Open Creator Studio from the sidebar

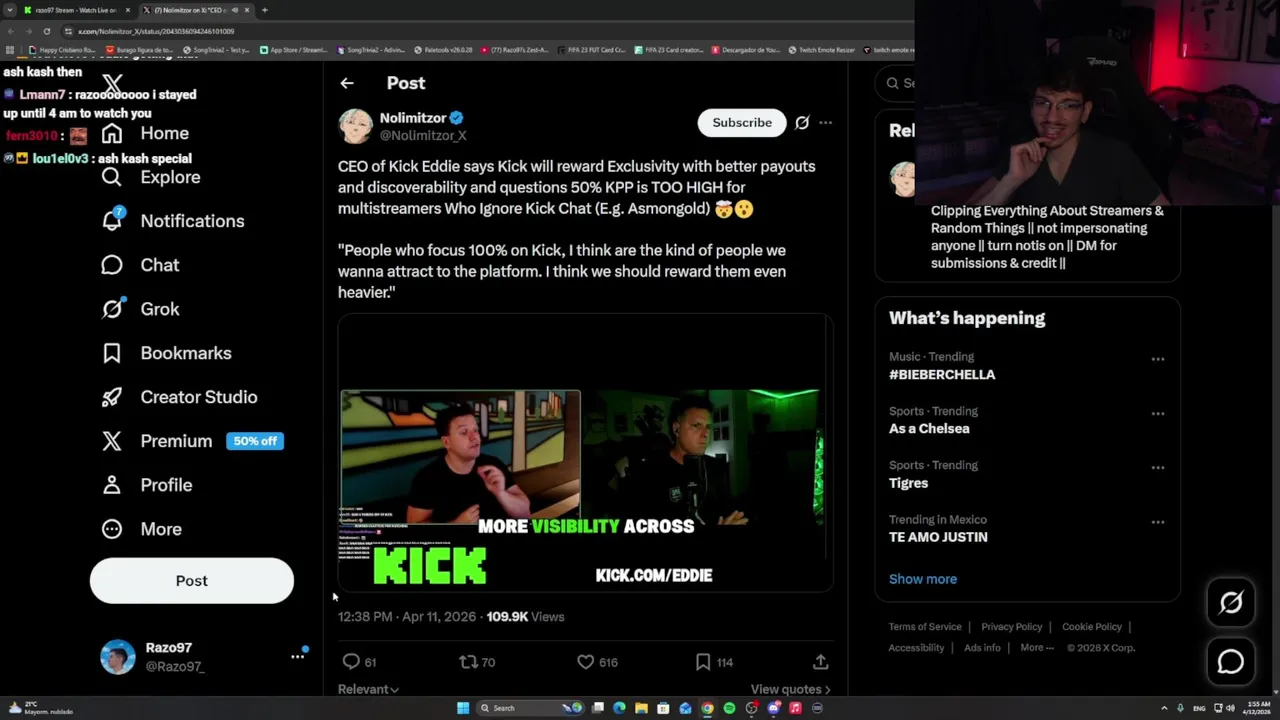[x=179, y=397]
